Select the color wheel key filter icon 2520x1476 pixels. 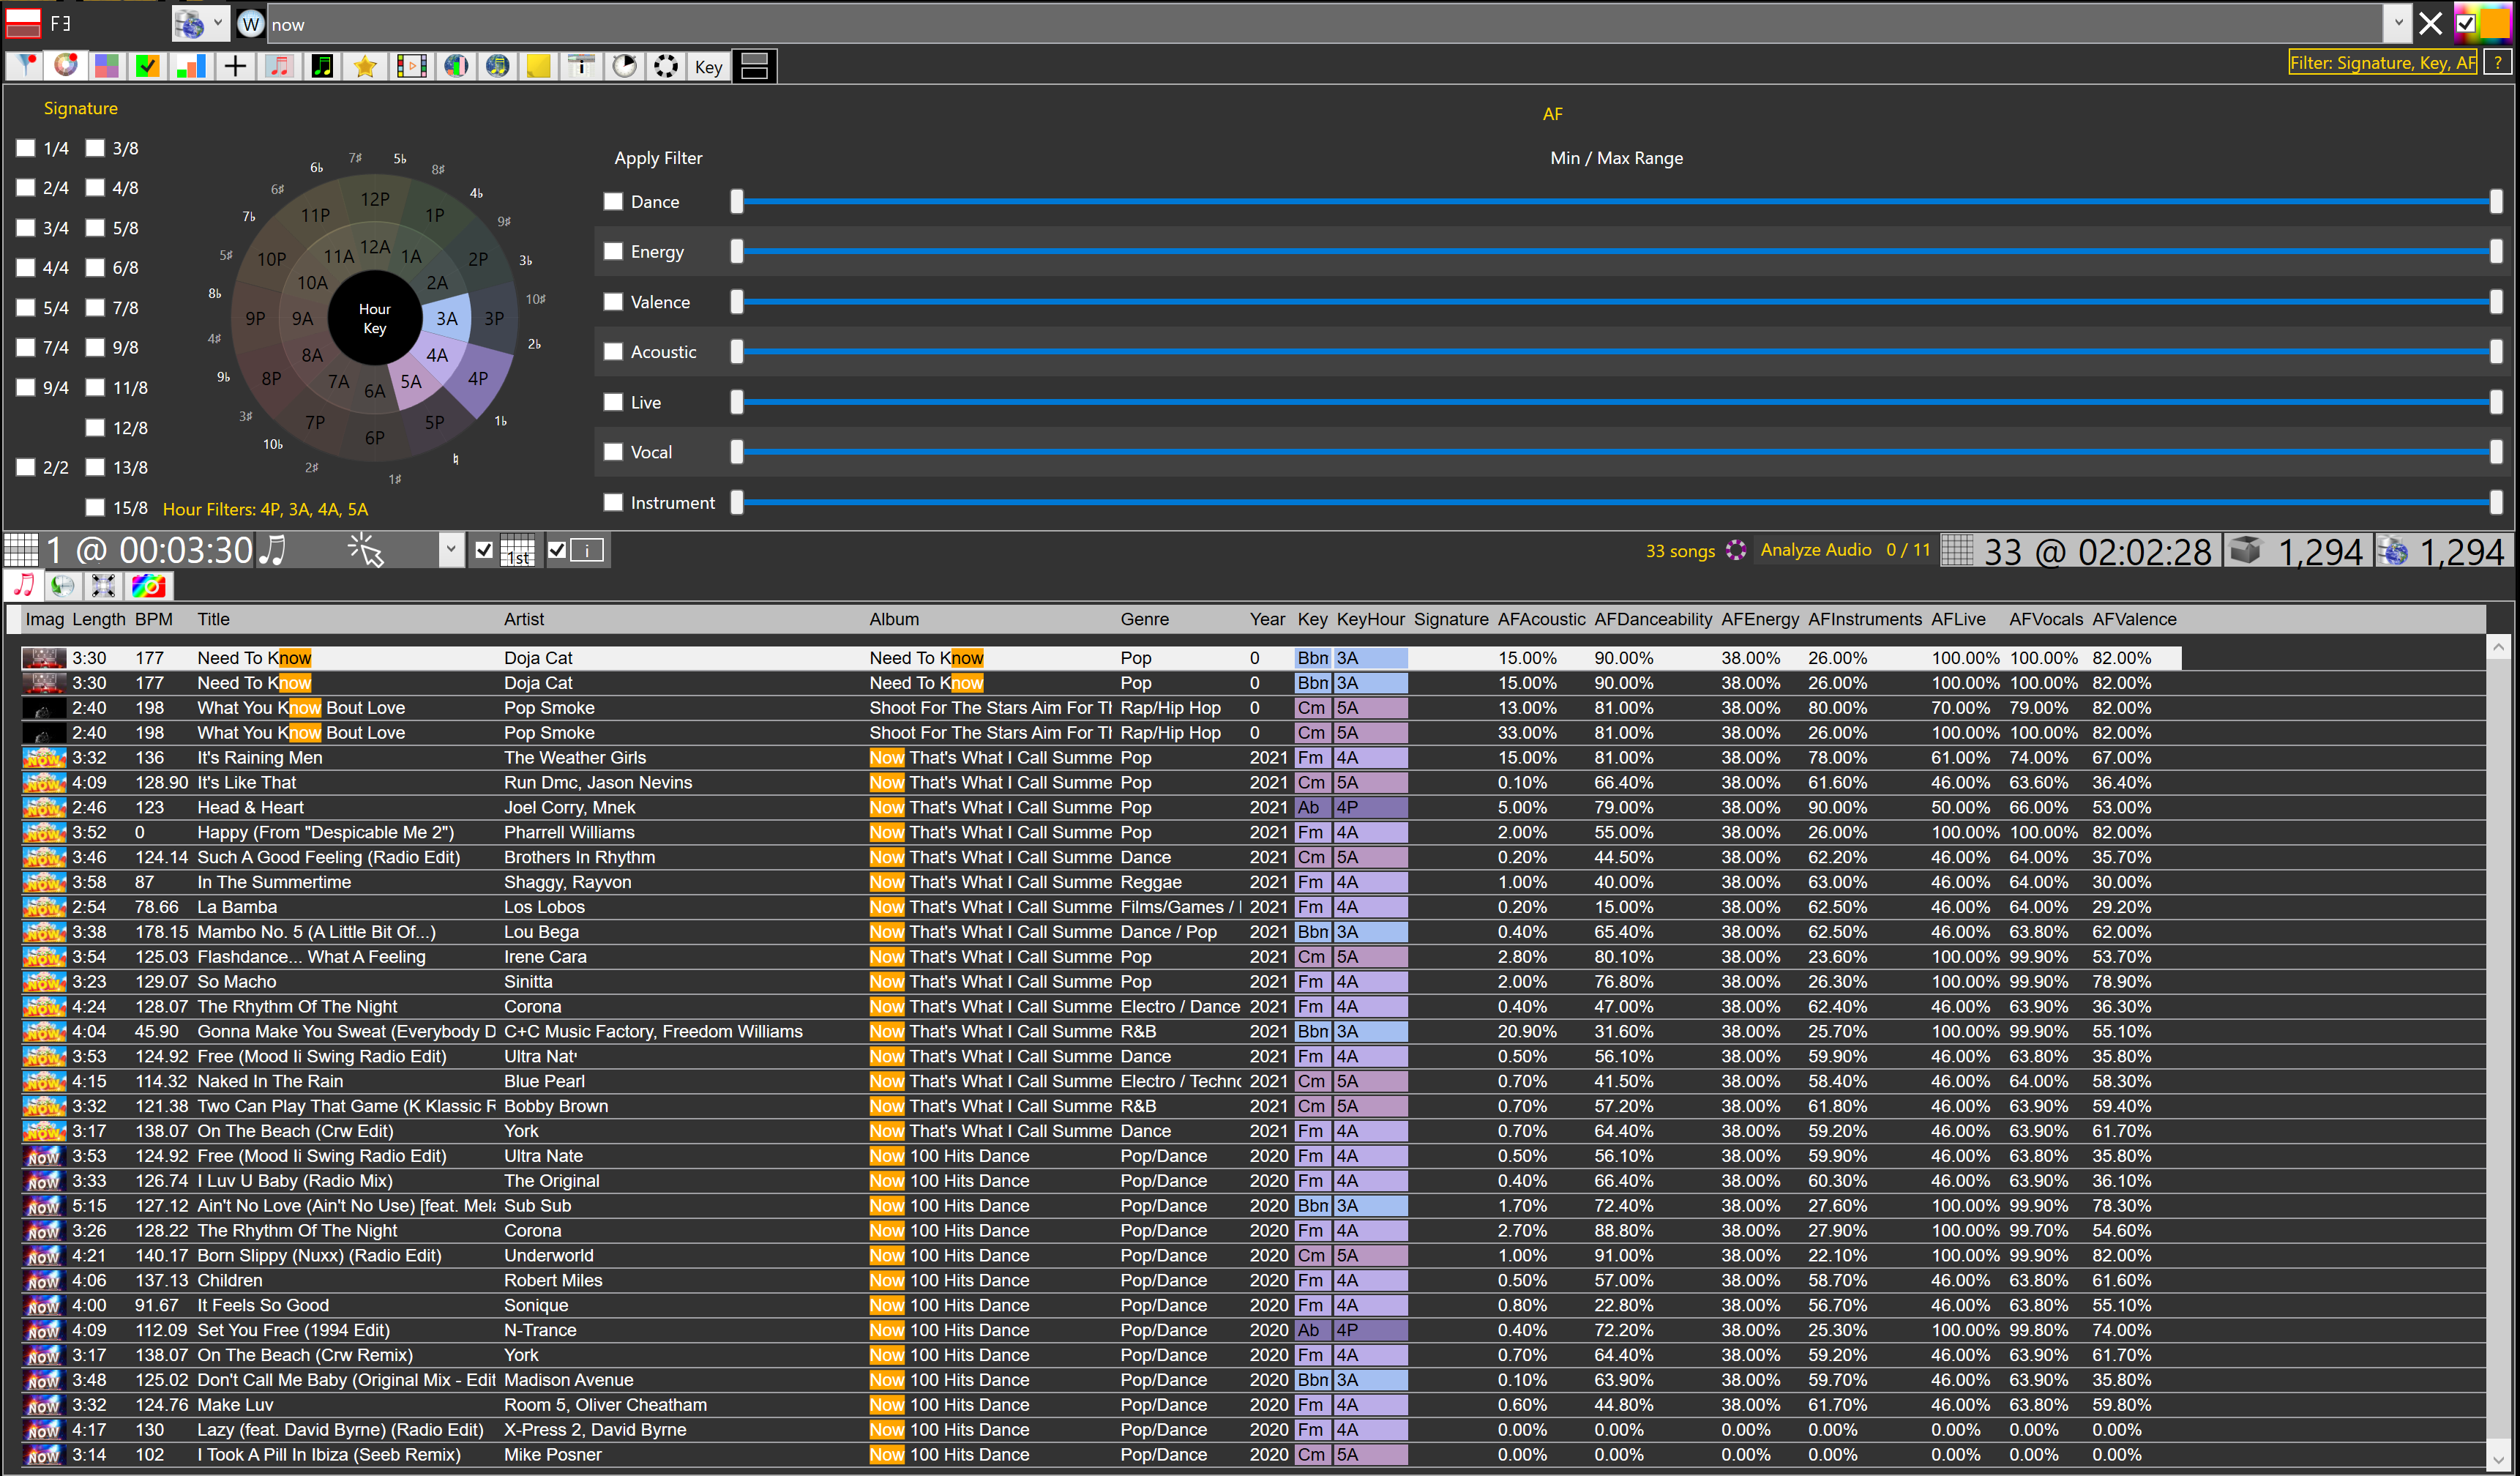tap(66, 66)
